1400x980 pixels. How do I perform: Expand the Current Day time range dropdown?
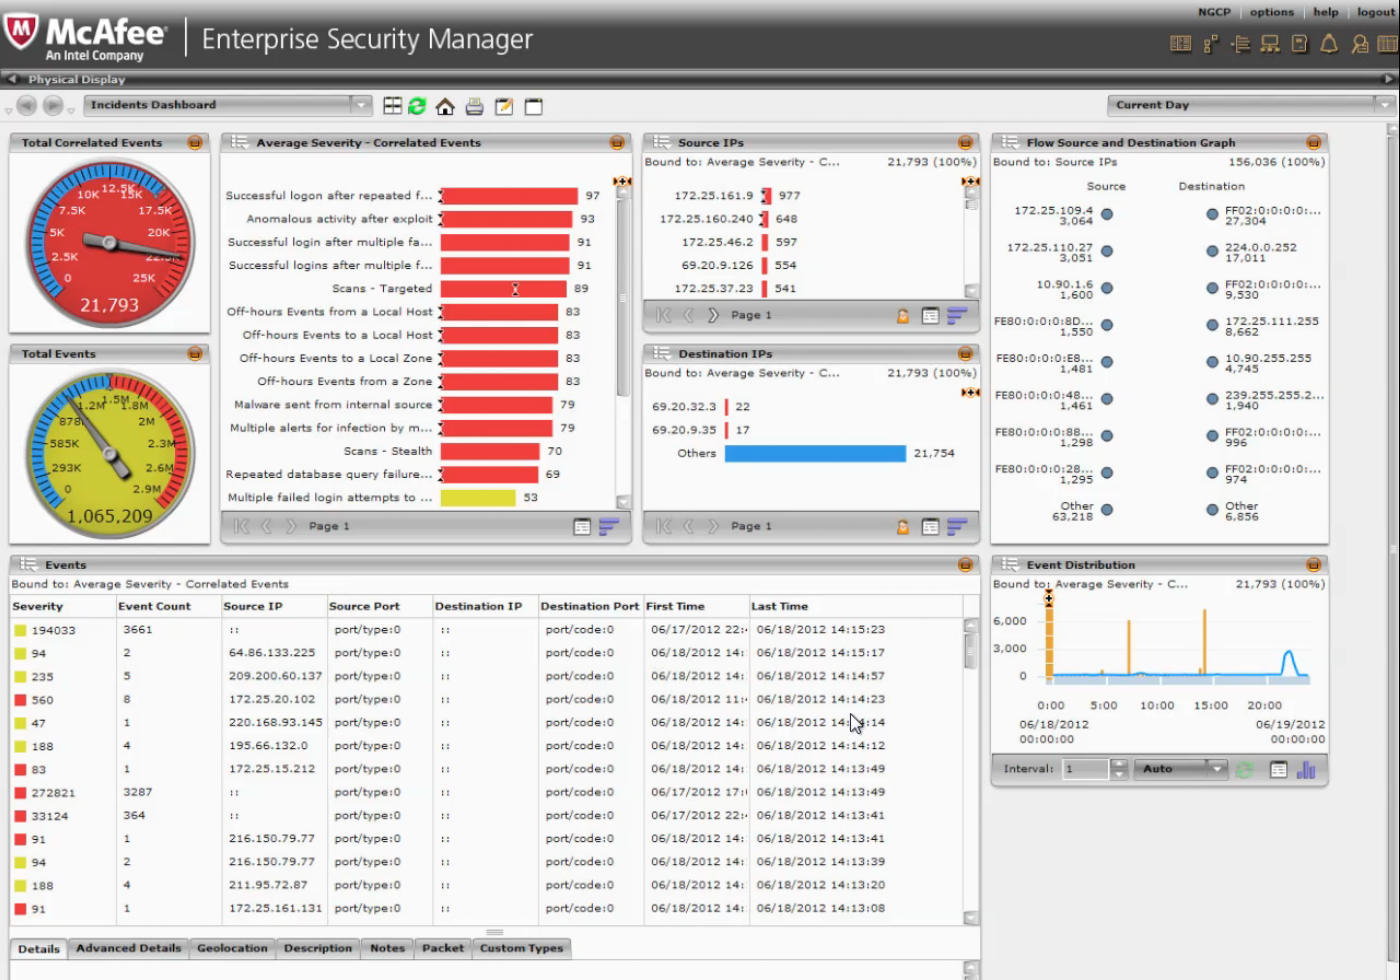(x=1384, y=105)
